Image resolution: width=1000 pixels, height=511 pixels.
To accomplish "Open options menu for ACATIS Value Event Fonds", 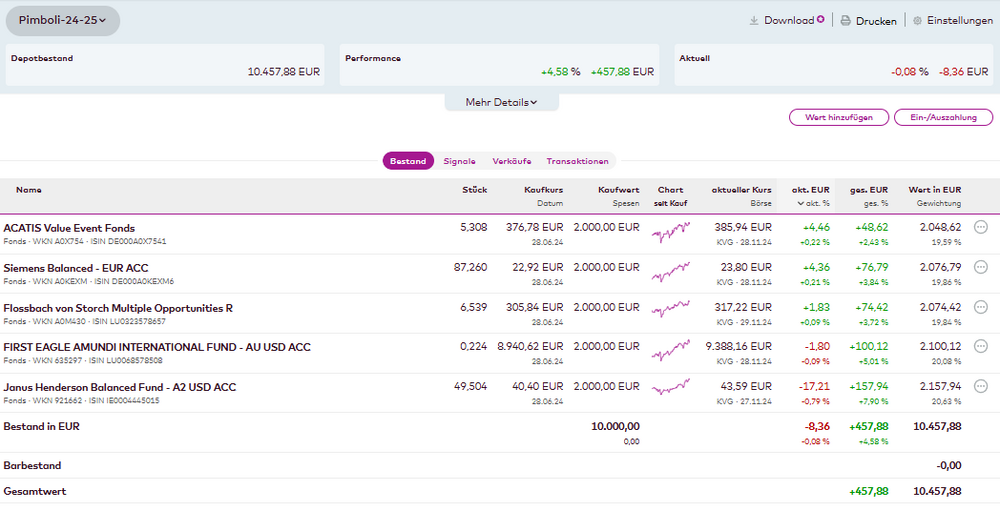I will (981, 227).
